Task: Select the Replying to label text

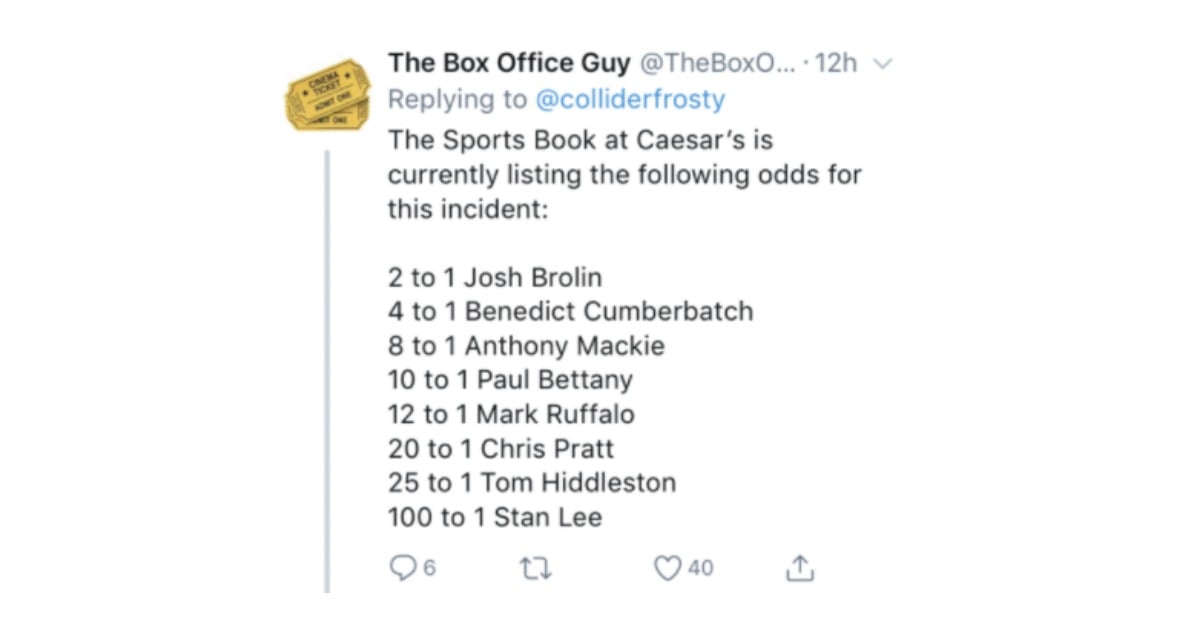Action: click(458, 100)
